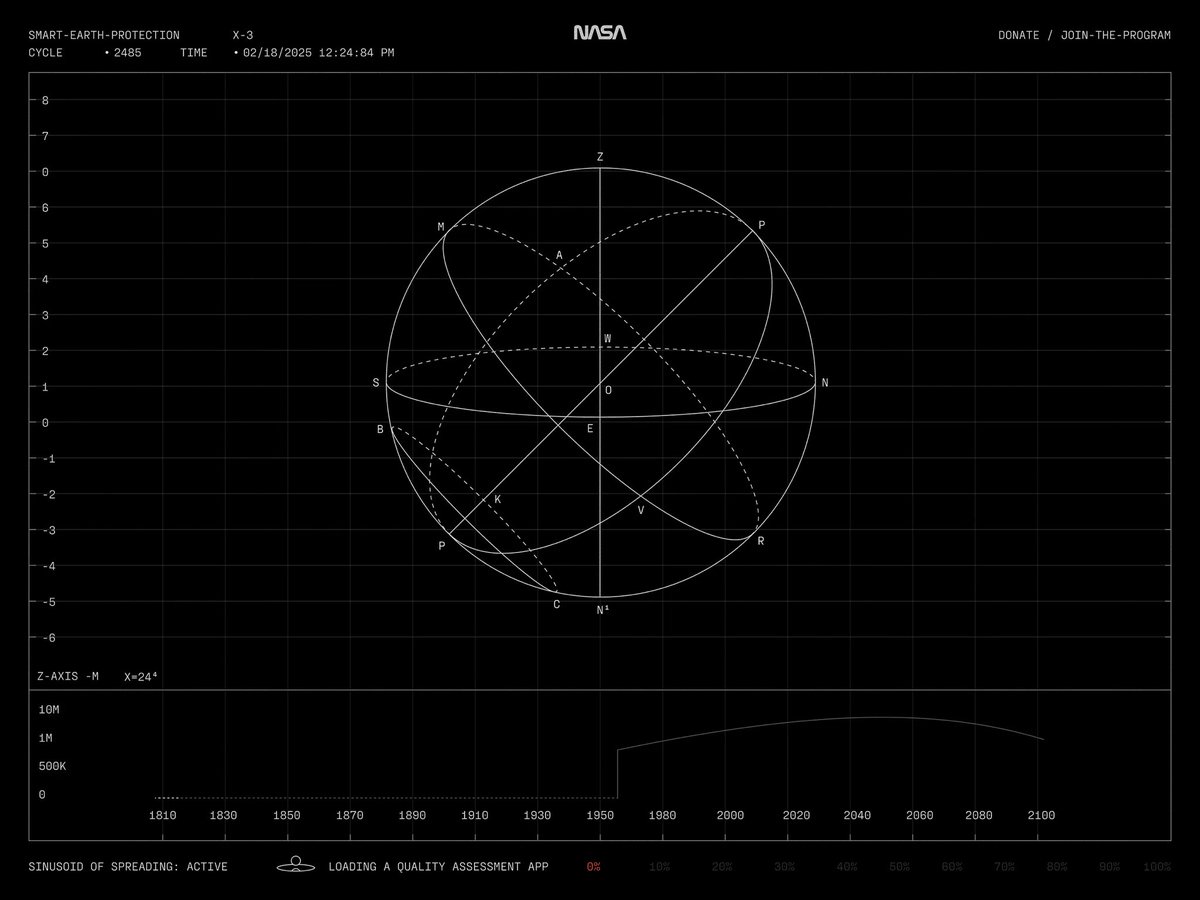Click the A intersection label on sphere
1200x900 pixels.
560,257
